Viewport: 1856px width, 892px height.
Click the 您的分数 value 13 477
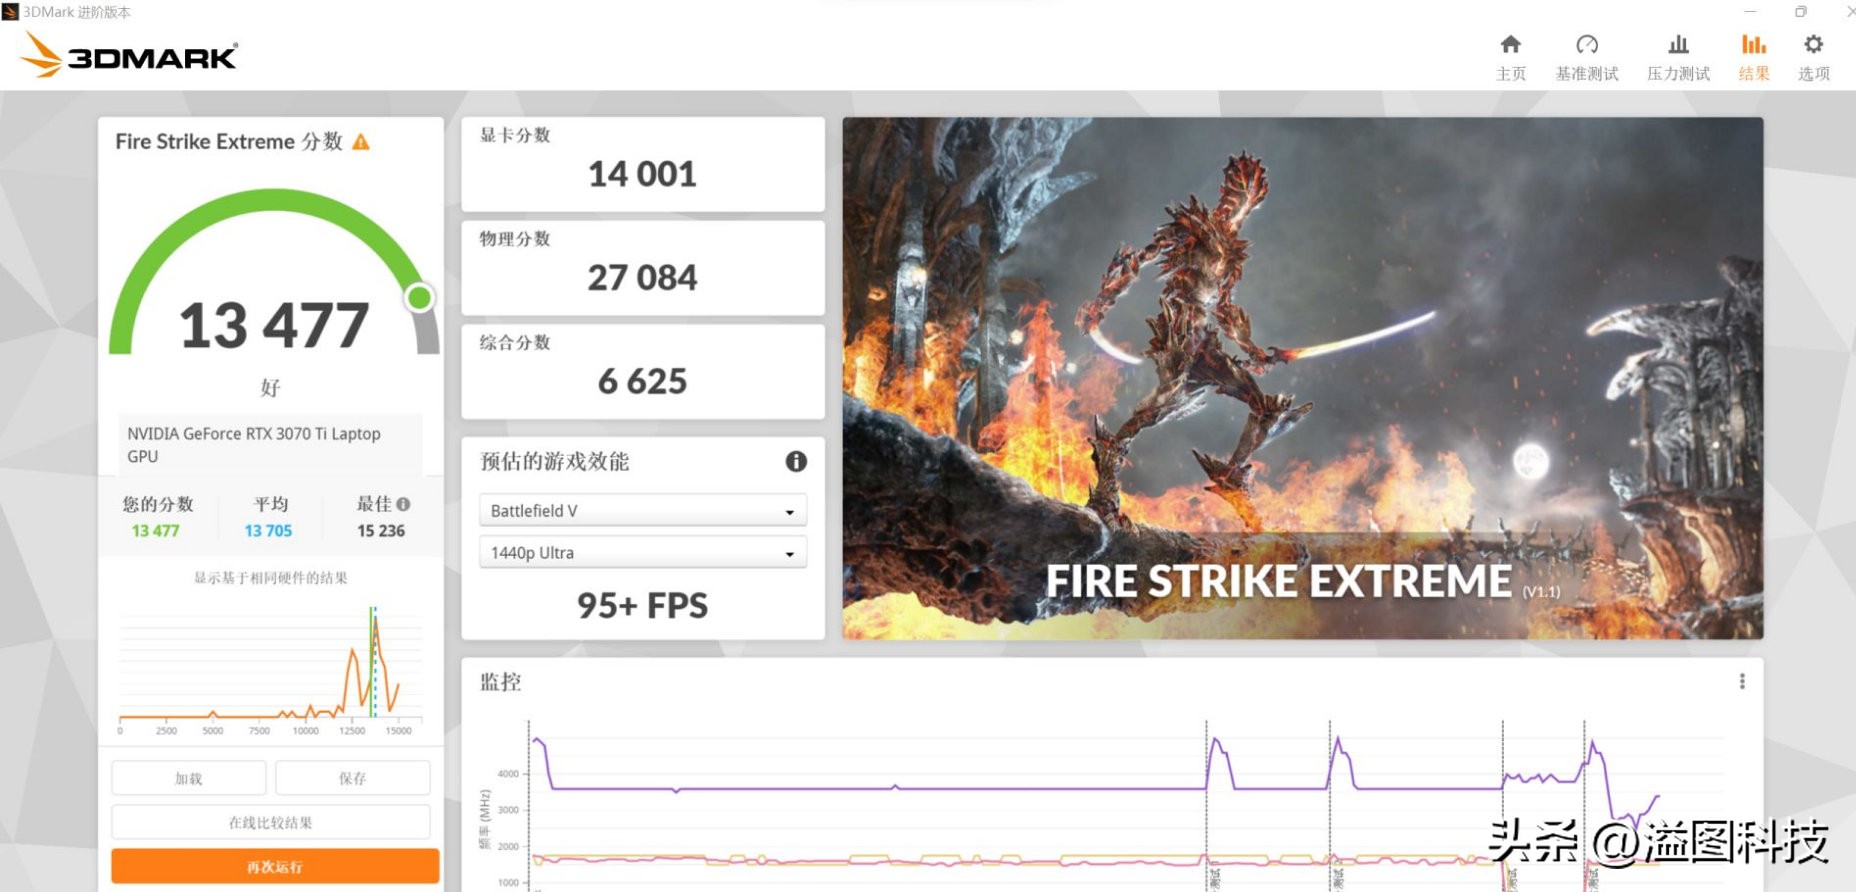[155, 531]
